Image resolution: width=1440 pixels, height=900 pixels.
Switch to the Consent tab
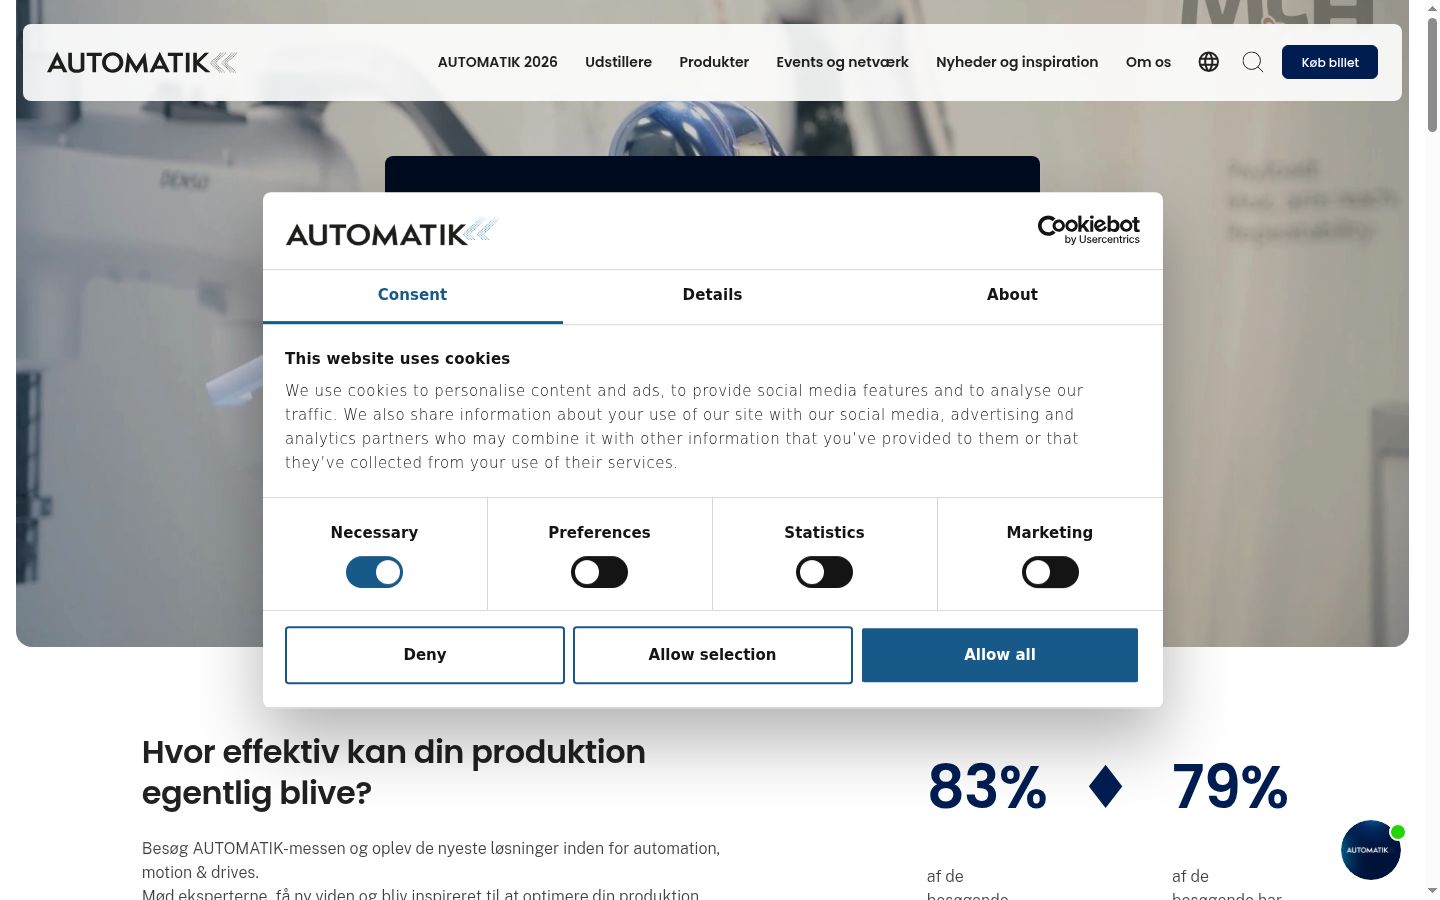coord(412,295)
